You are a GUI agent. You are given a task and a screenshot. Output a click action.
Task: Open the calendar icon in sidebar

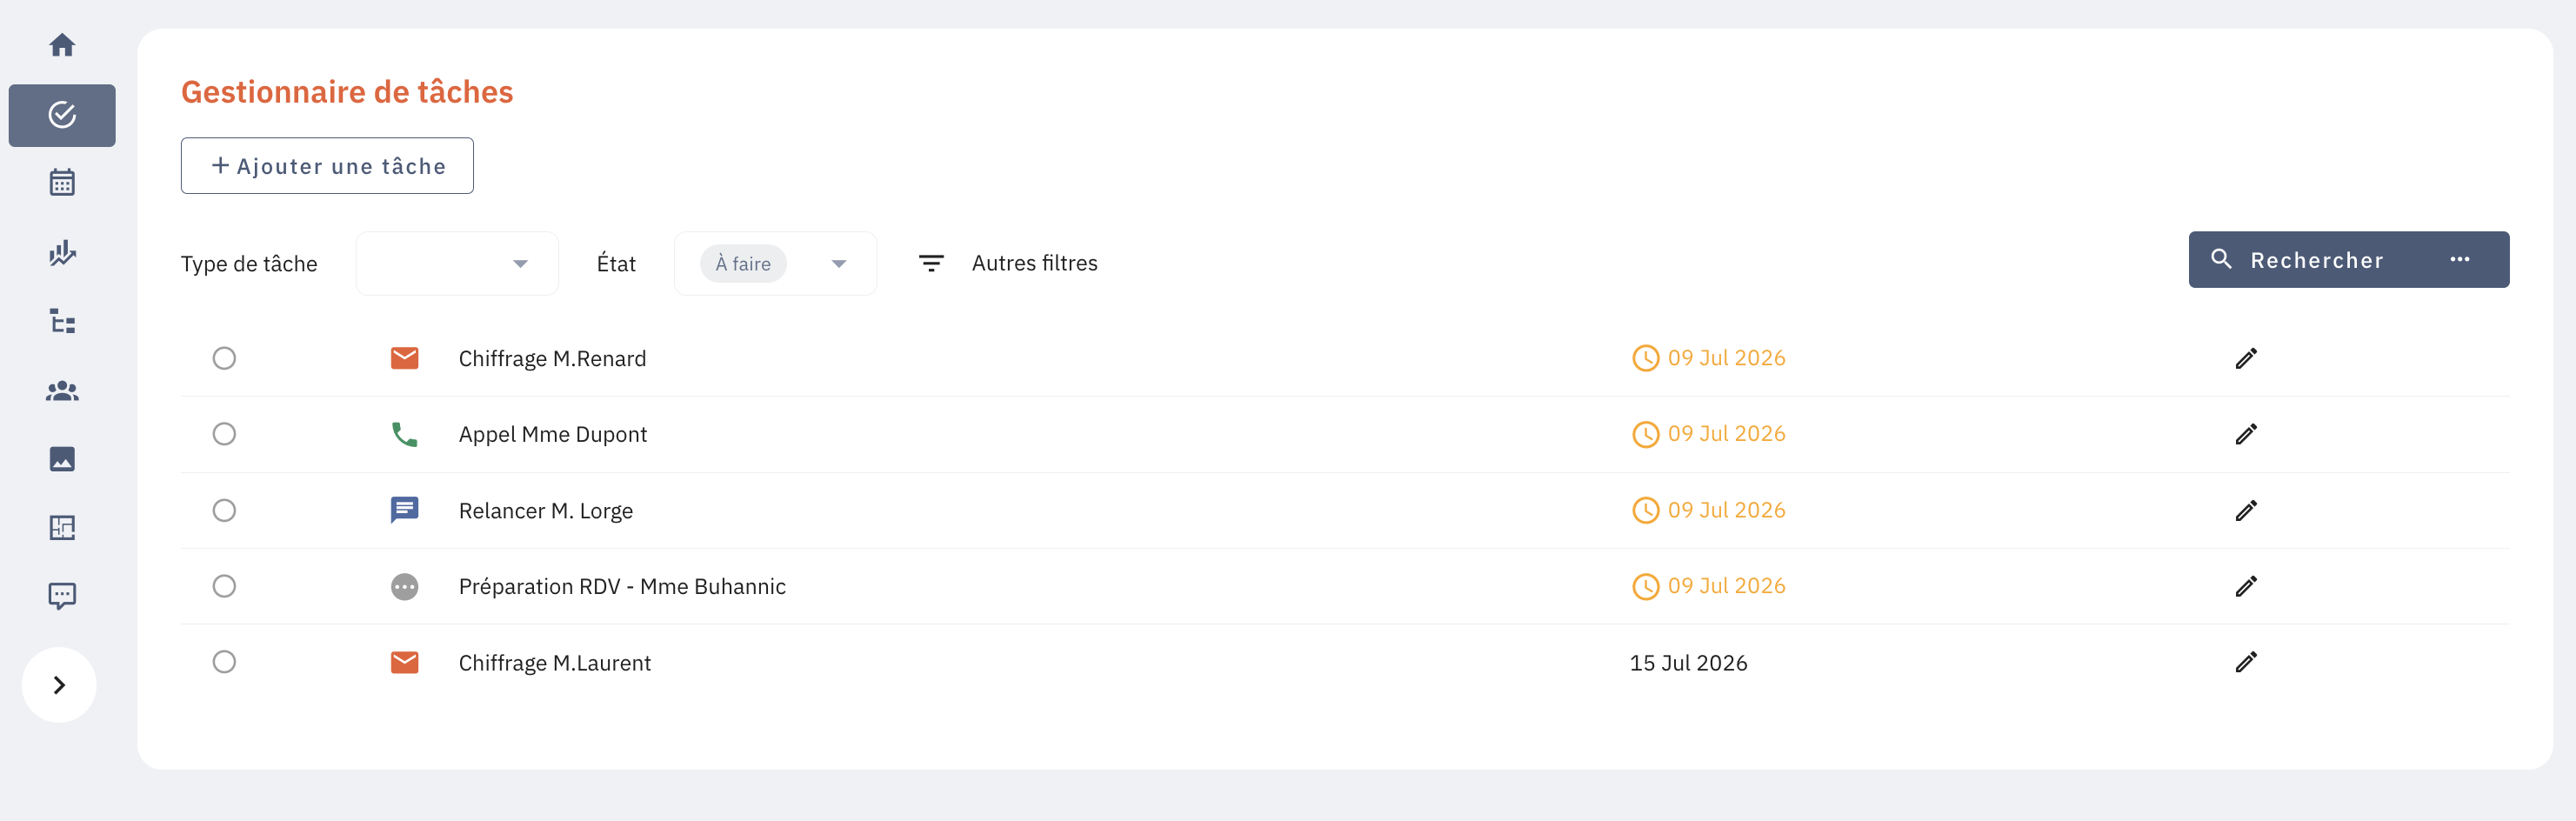[62, 182]
